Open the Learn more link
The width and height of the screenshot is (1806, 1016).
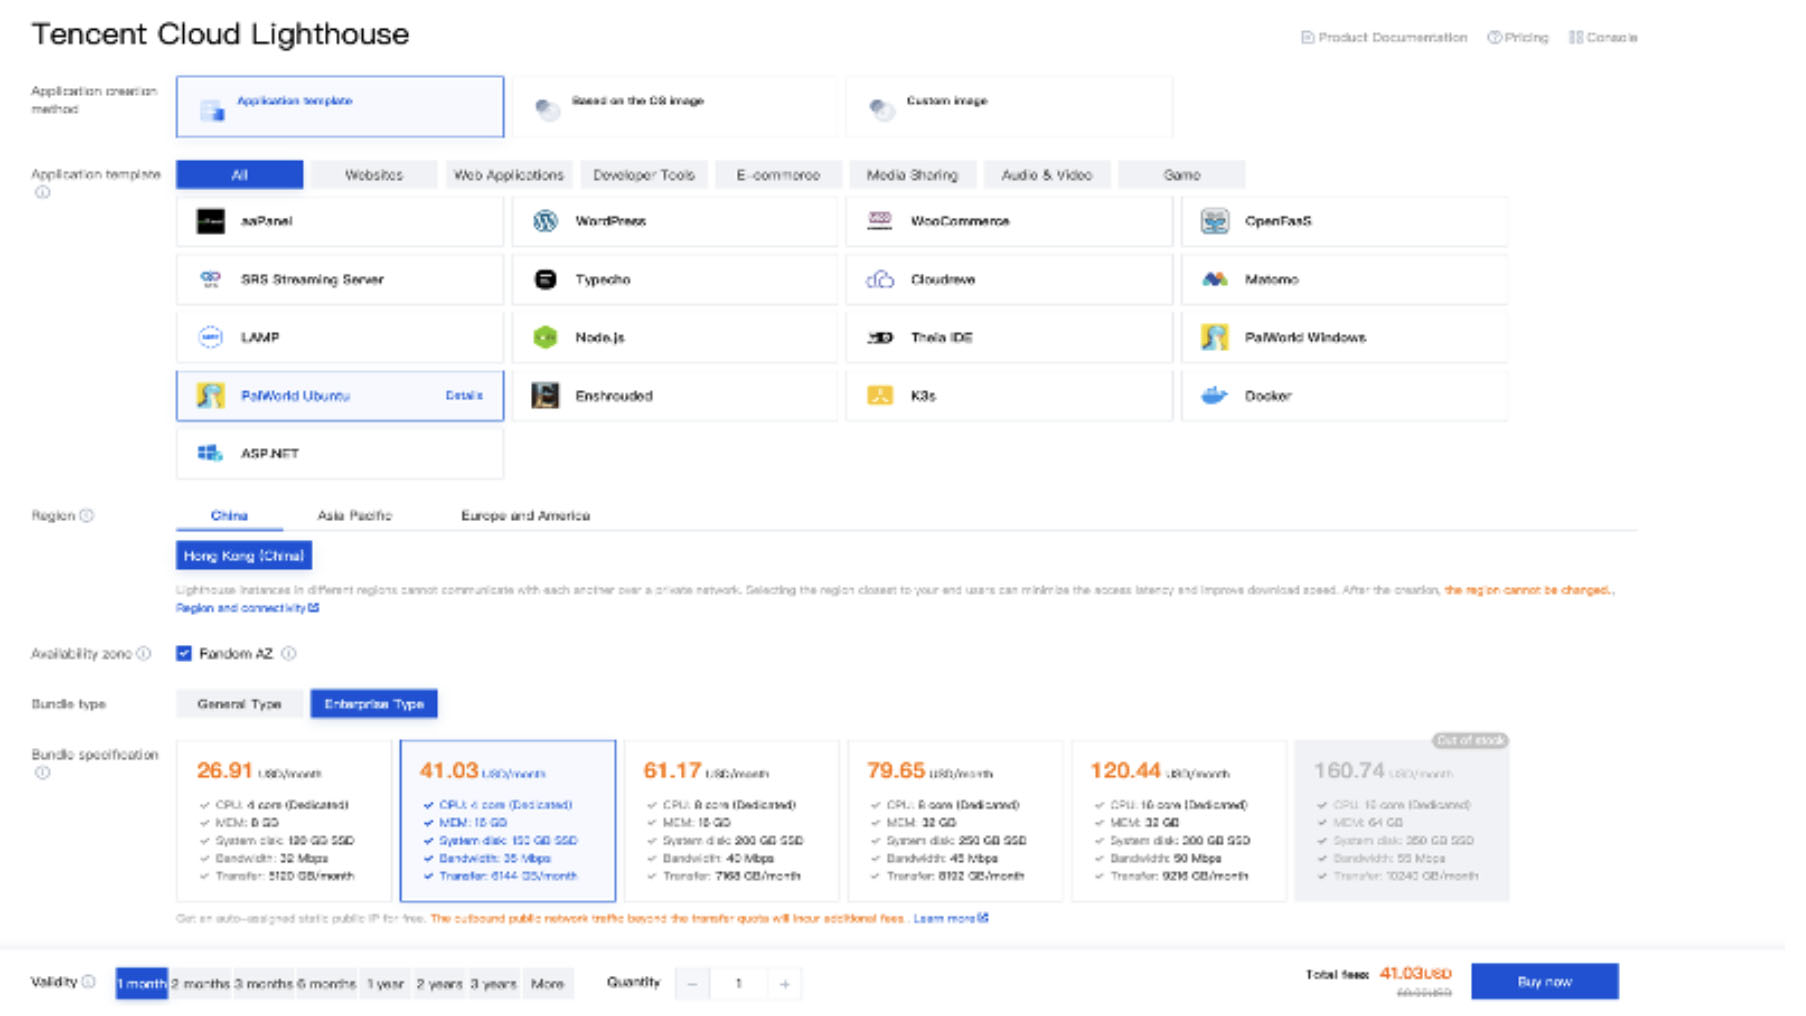point(951,918)
